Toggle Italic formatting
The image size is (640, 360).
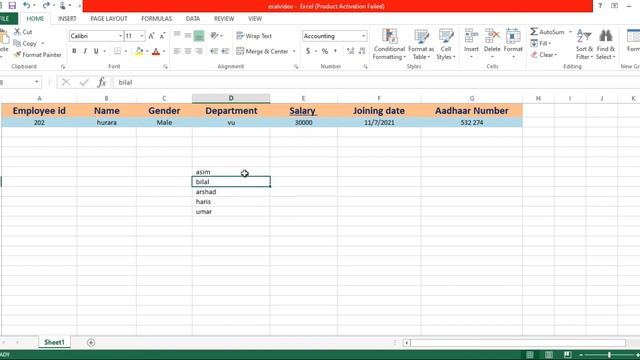85,51
